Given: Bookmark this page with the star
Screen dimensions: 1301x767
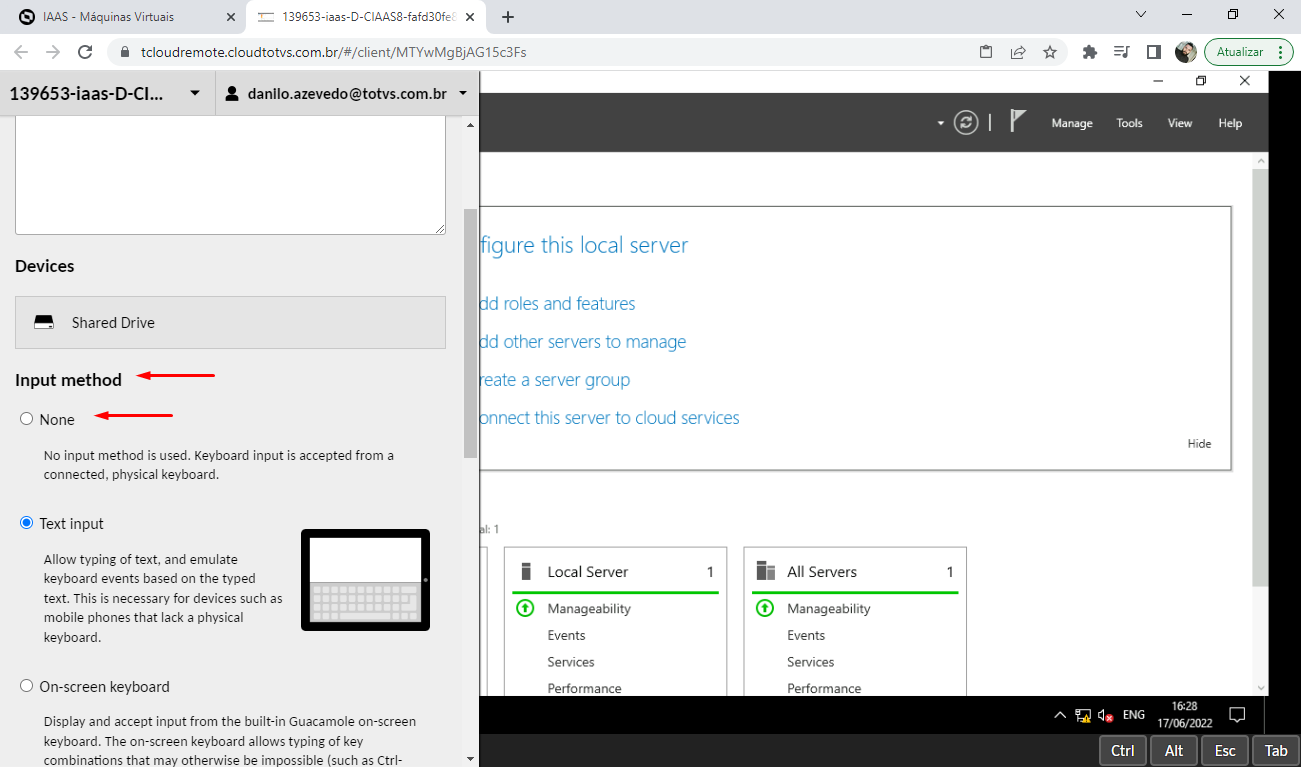Looking at the screenshot, I should [x=1050, y=52].
